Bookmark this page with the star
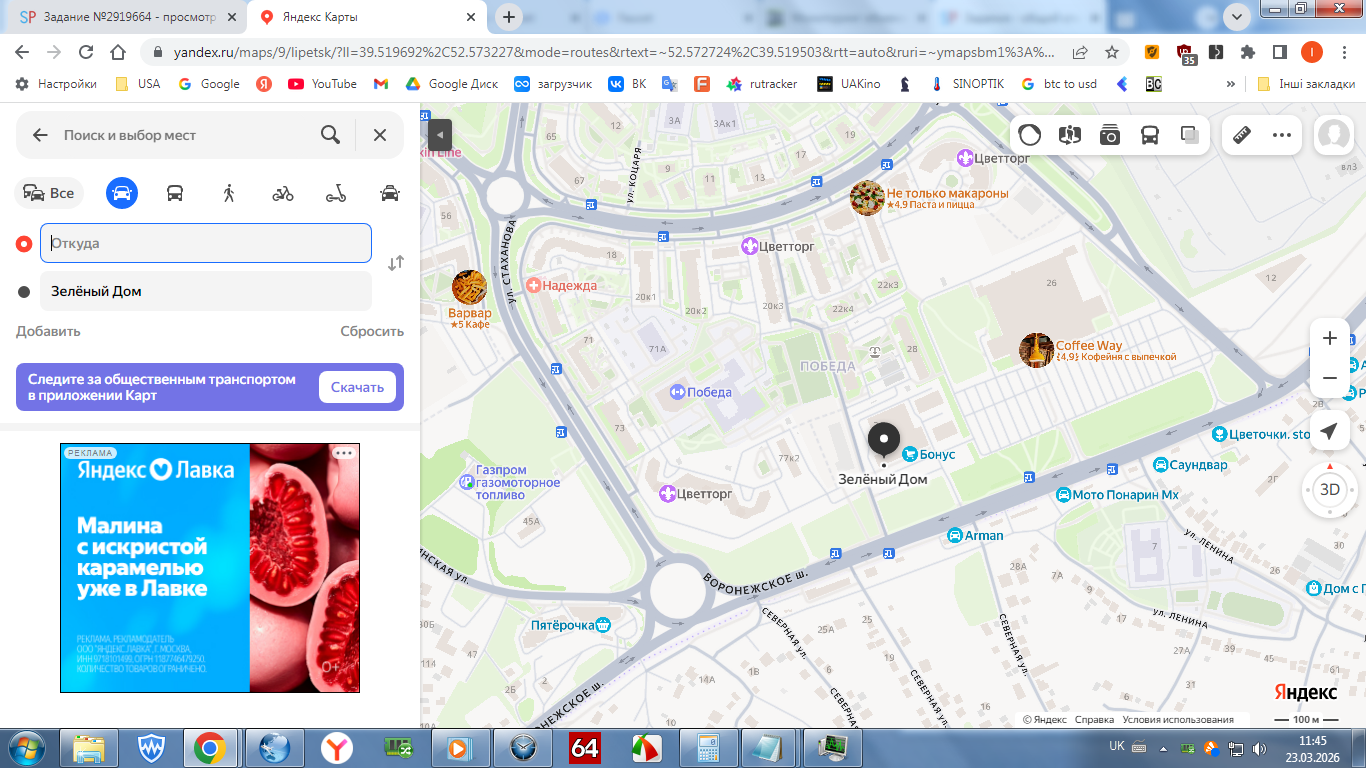Screen dimensions: 1366x768 (1112, 52)
